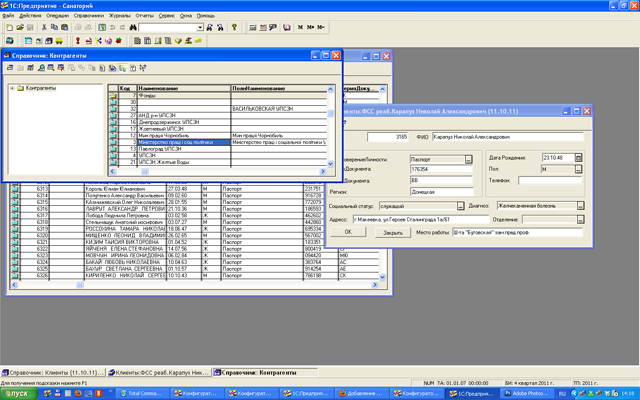Click the Copy icon in main toolbar
640x400 pixels.
tap(54, 27)
